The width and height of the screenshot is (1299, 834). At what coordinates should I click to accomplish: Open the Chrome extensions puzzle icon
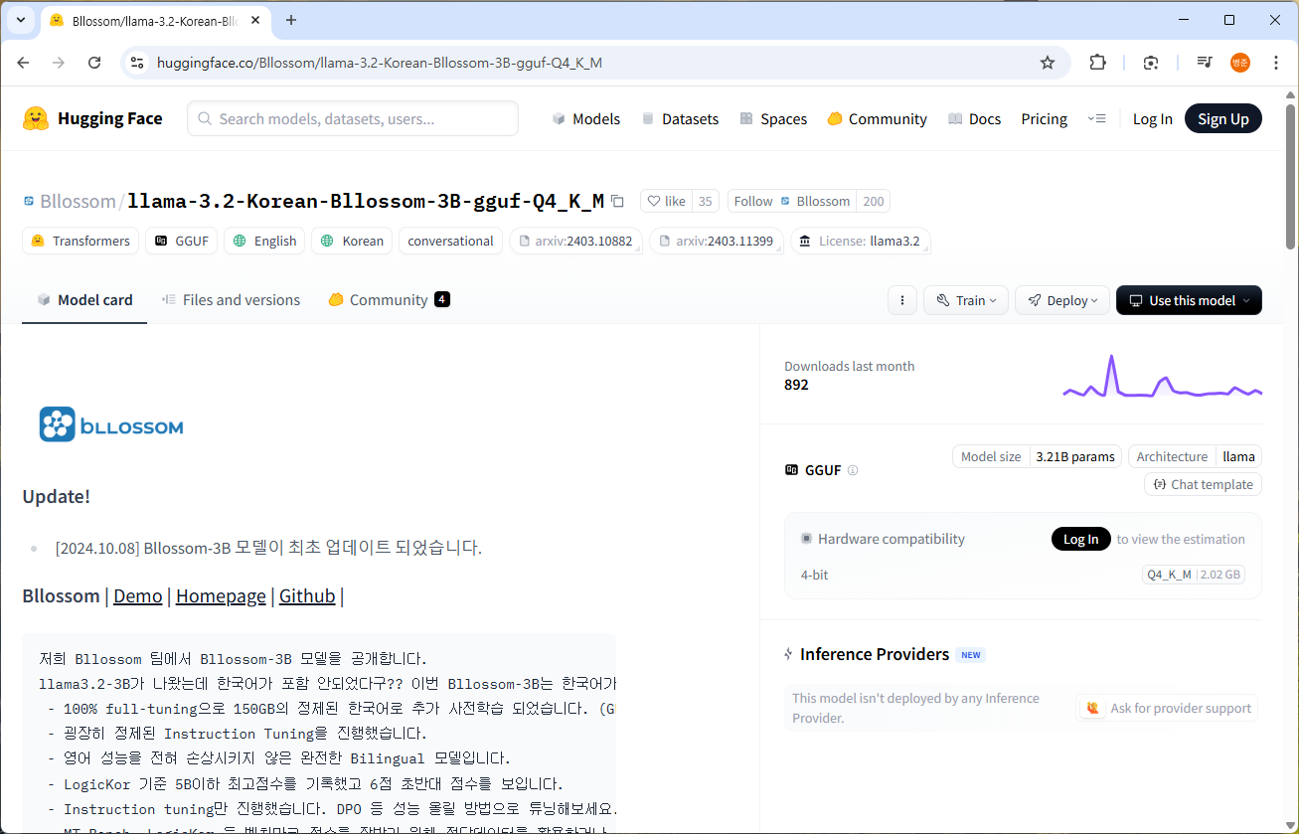[x=1098, y=62]
